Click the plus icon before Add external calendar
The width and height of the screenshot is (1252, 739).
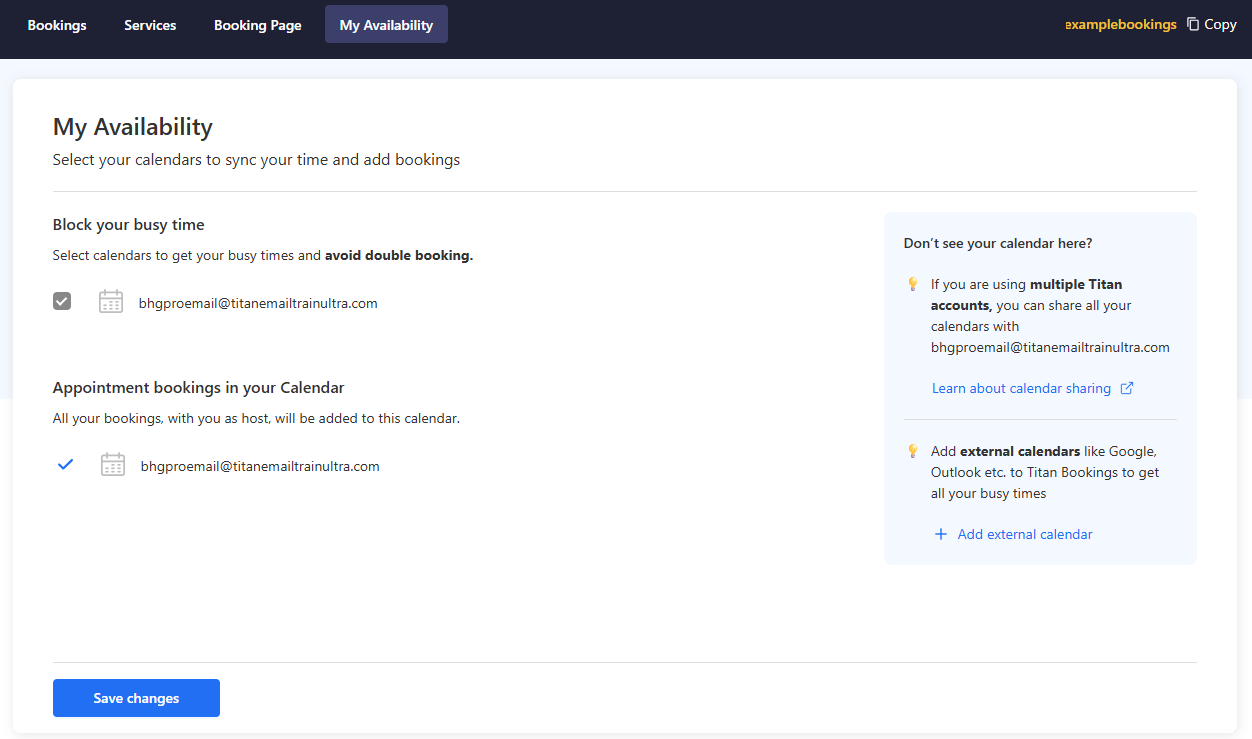pos(940,534)
